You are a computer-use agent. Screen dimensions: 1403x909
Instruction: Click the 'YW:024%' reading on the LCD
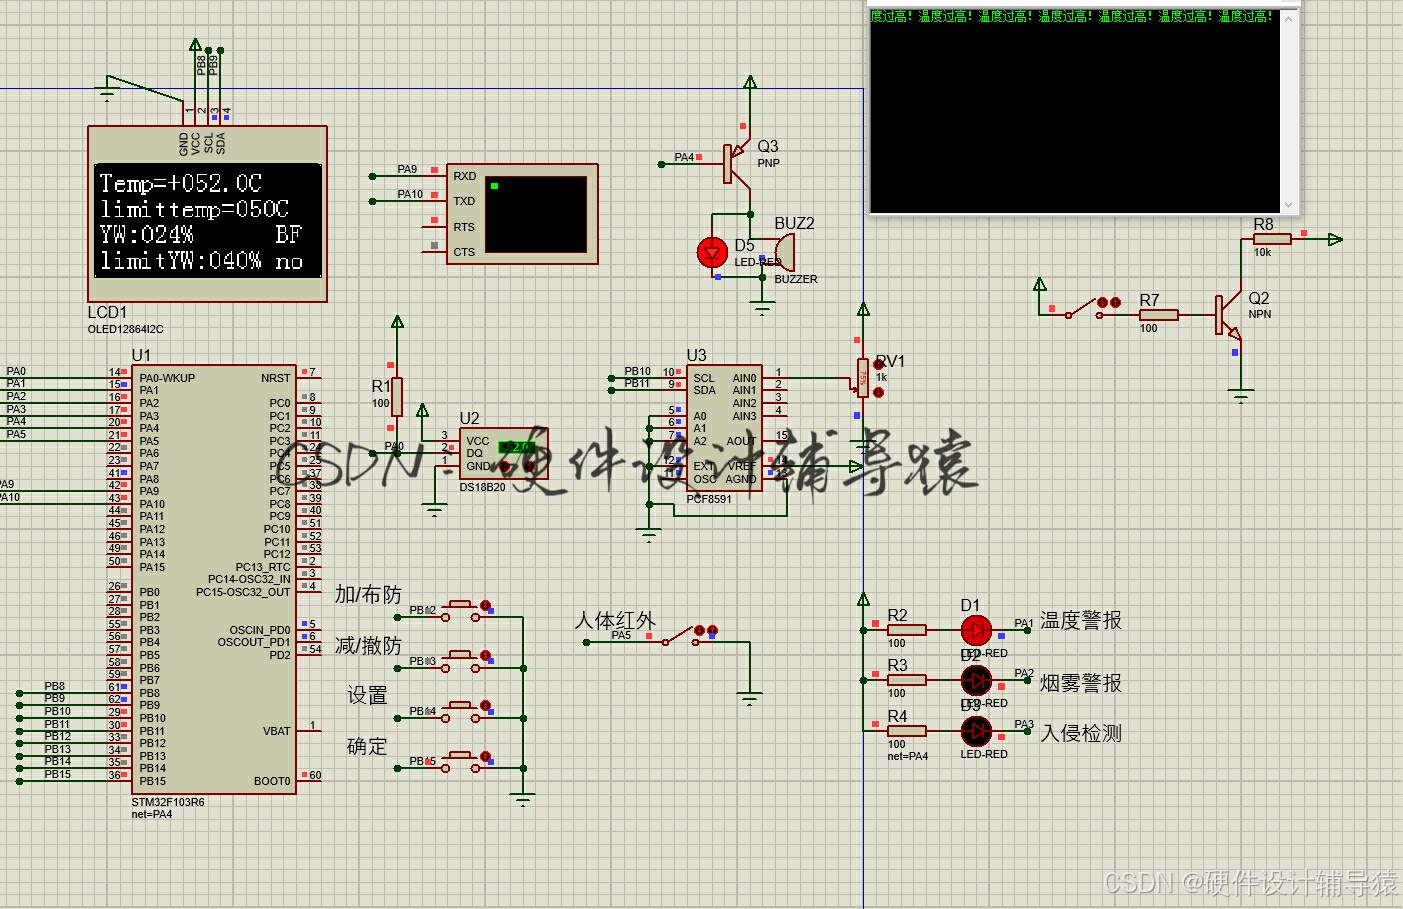pyautogui.click(x=146, y=234)
